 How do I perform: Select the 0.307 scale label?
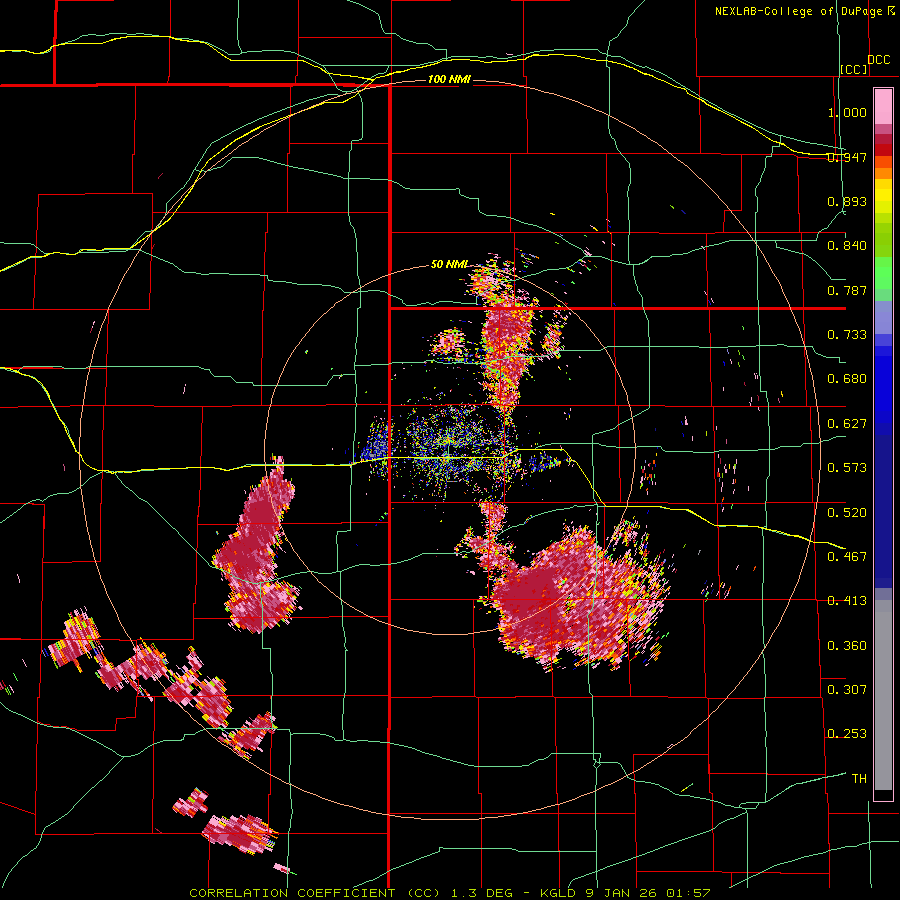(847, 689)
